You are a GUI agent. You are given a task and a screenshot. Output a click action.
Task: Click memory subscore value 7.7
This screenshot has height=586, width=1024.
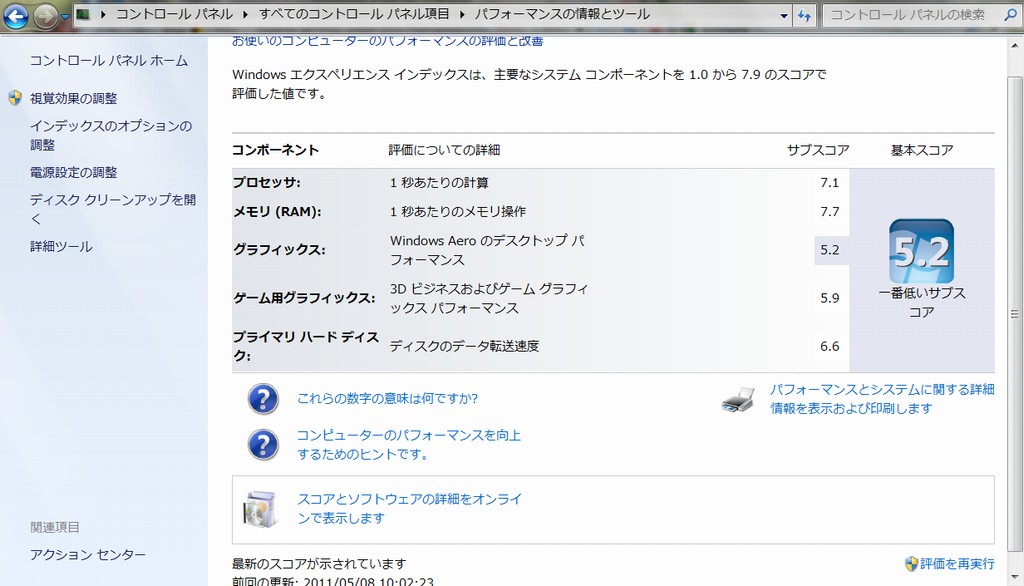829,212
